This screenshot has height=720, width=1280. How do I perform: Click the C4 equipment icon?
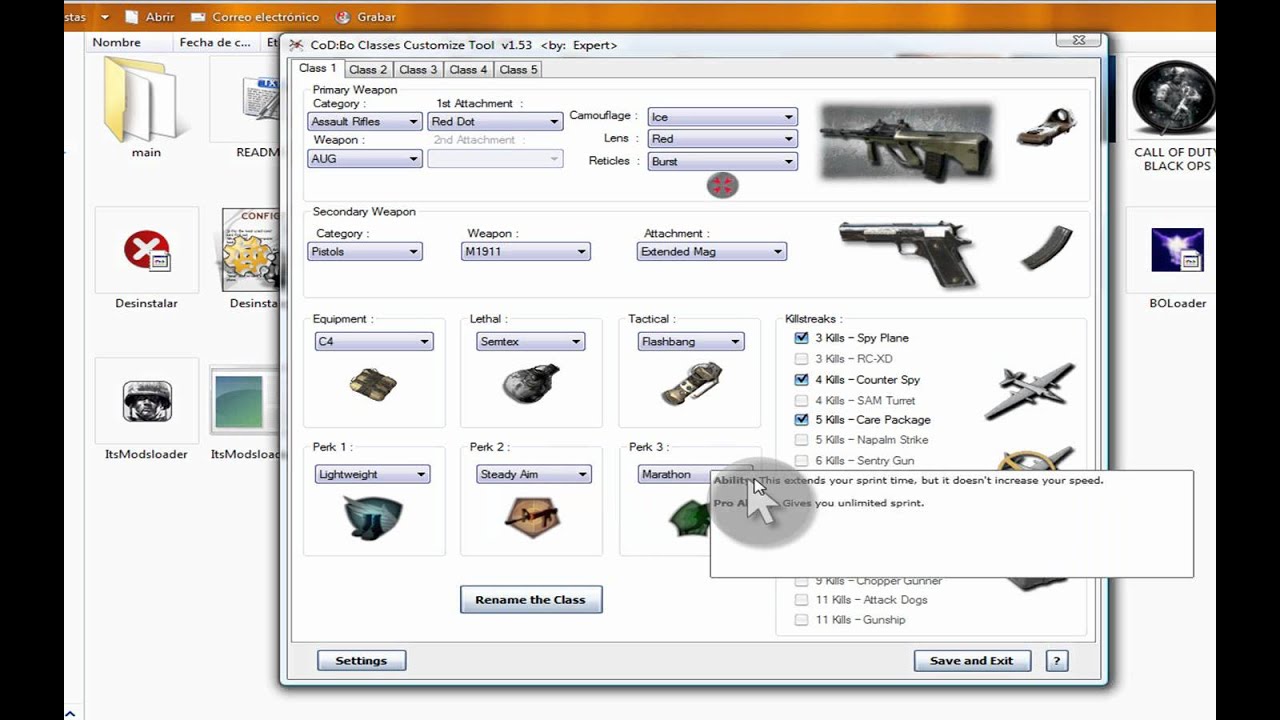(x=373, y=384)
